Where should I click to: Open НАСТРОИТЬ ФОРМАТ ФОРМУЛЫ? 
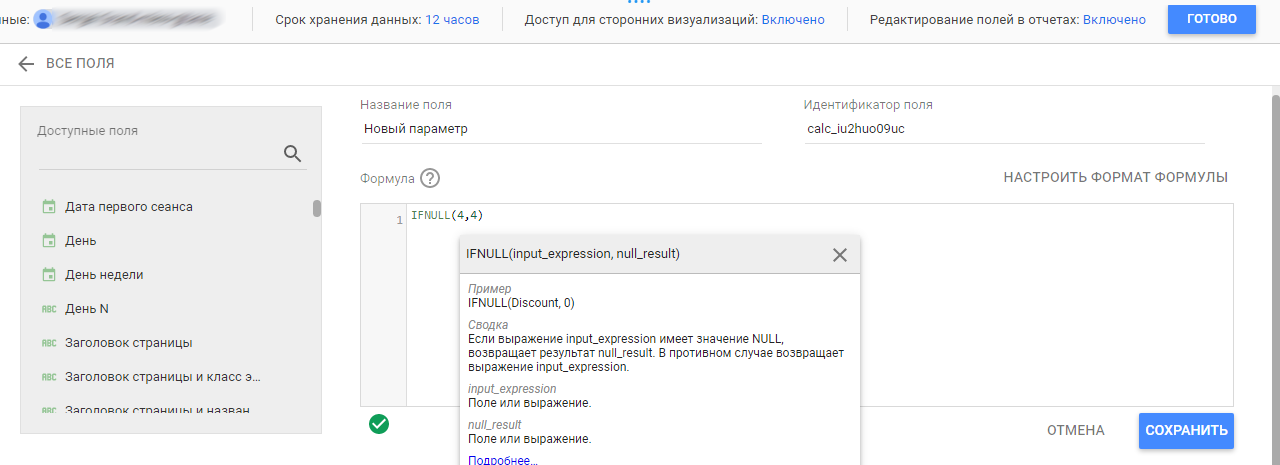click(x=1115, y=178)
